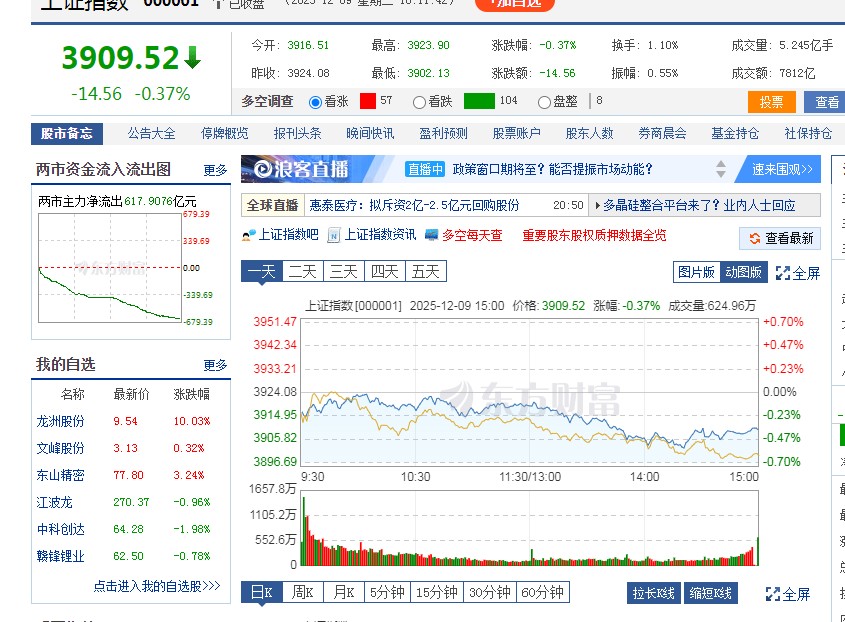Open 更多 link in 我的自选 panel
Viewport: 845px width, 622px height.
(x=214, y=364)
